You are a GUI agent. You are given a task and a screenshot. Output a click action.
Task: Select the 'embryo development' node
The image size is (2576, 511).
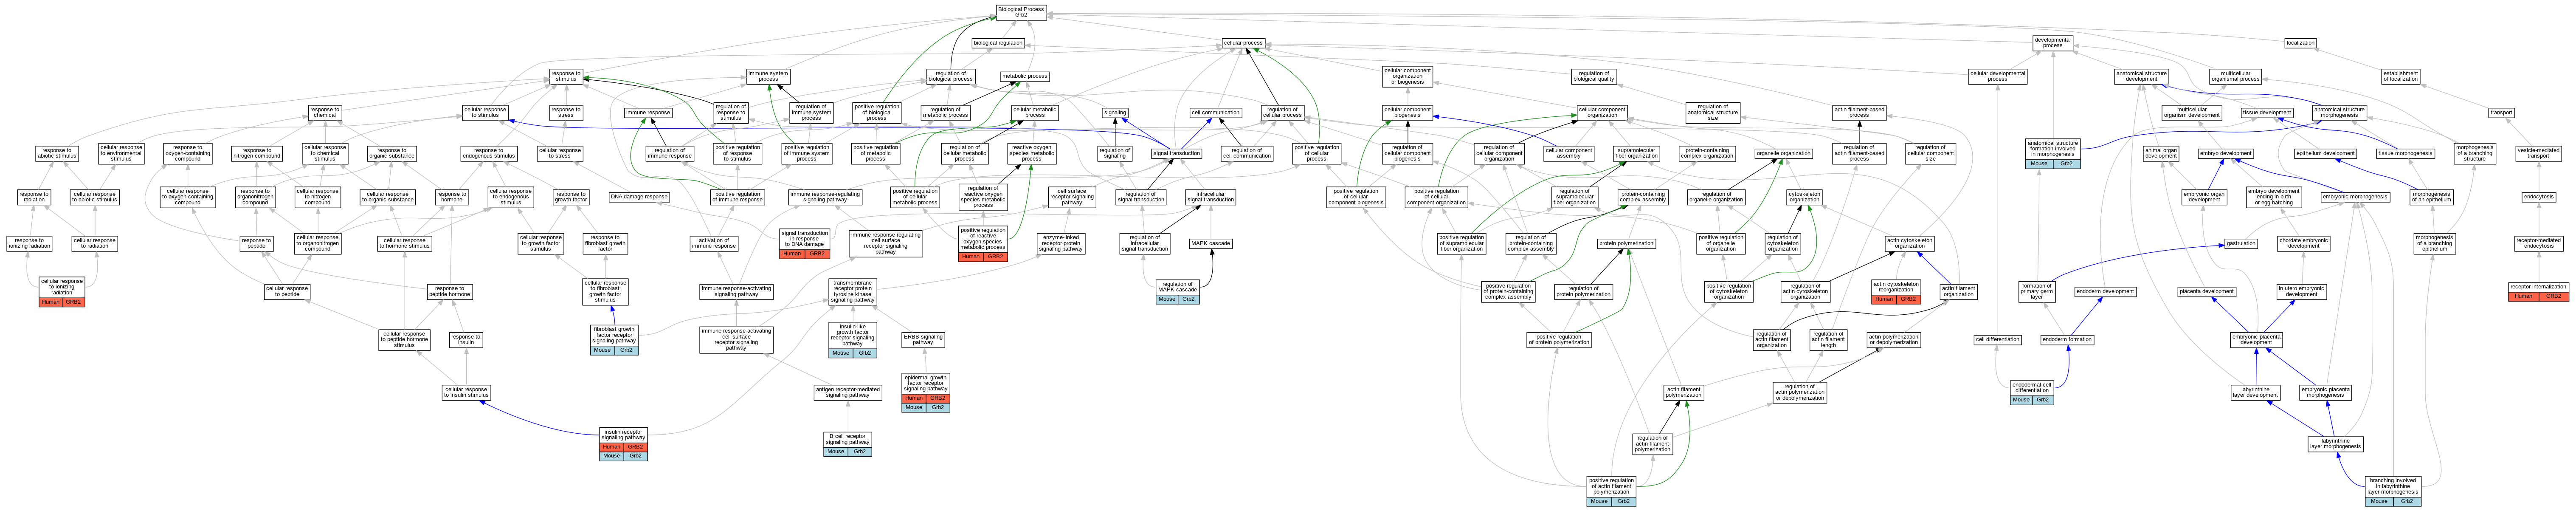(x=2226, y=154)
